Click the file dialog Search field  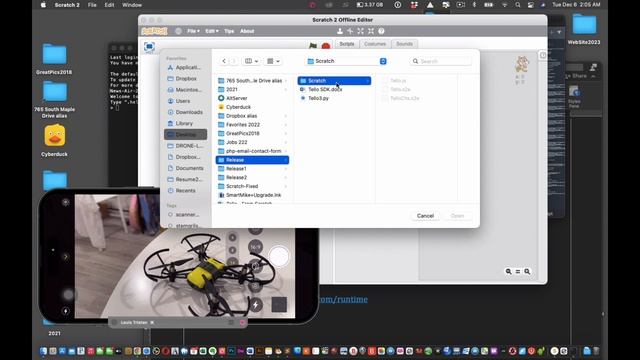[441, 61]
